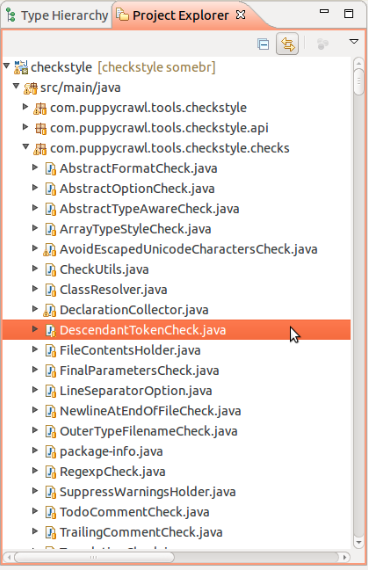Click the LineSeparatorOption.java file icon
Viewport: 368px width, 570px height.
click(x=50, y=391)
